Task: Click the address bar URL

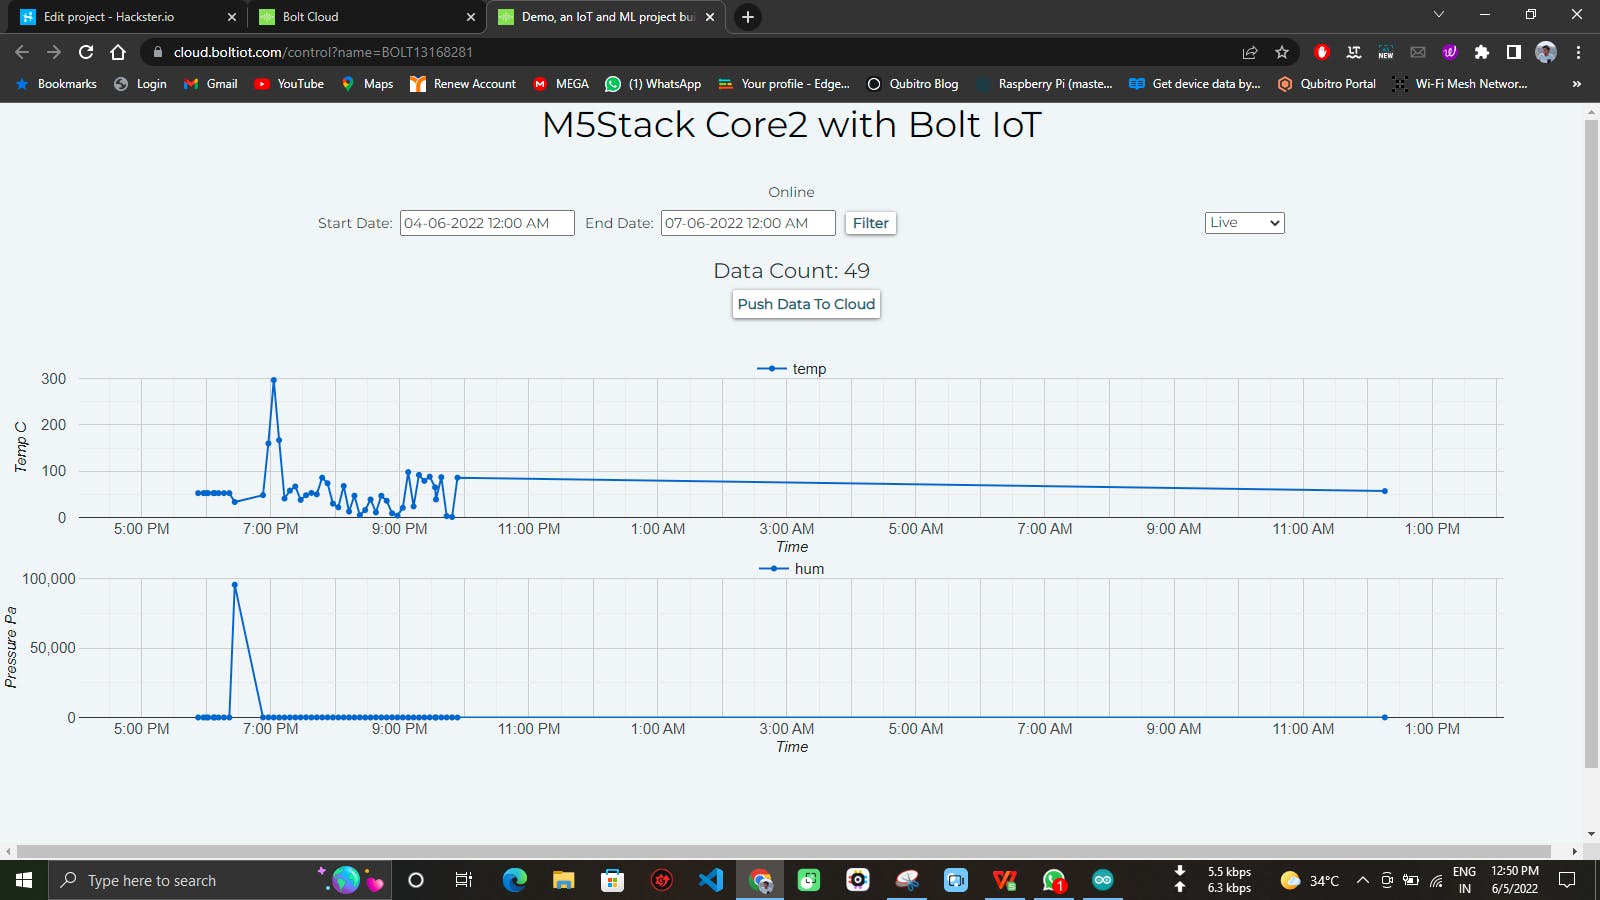Action: 323,52
